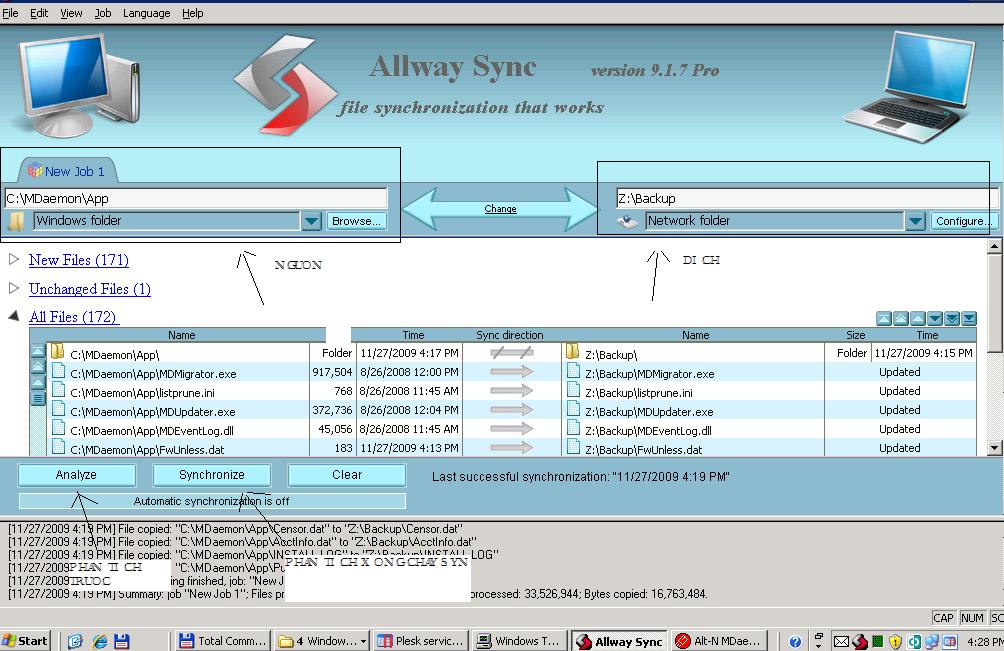
Task: Open the '4 Window...' taskbar group dropdown
Action: pos(364,641)
